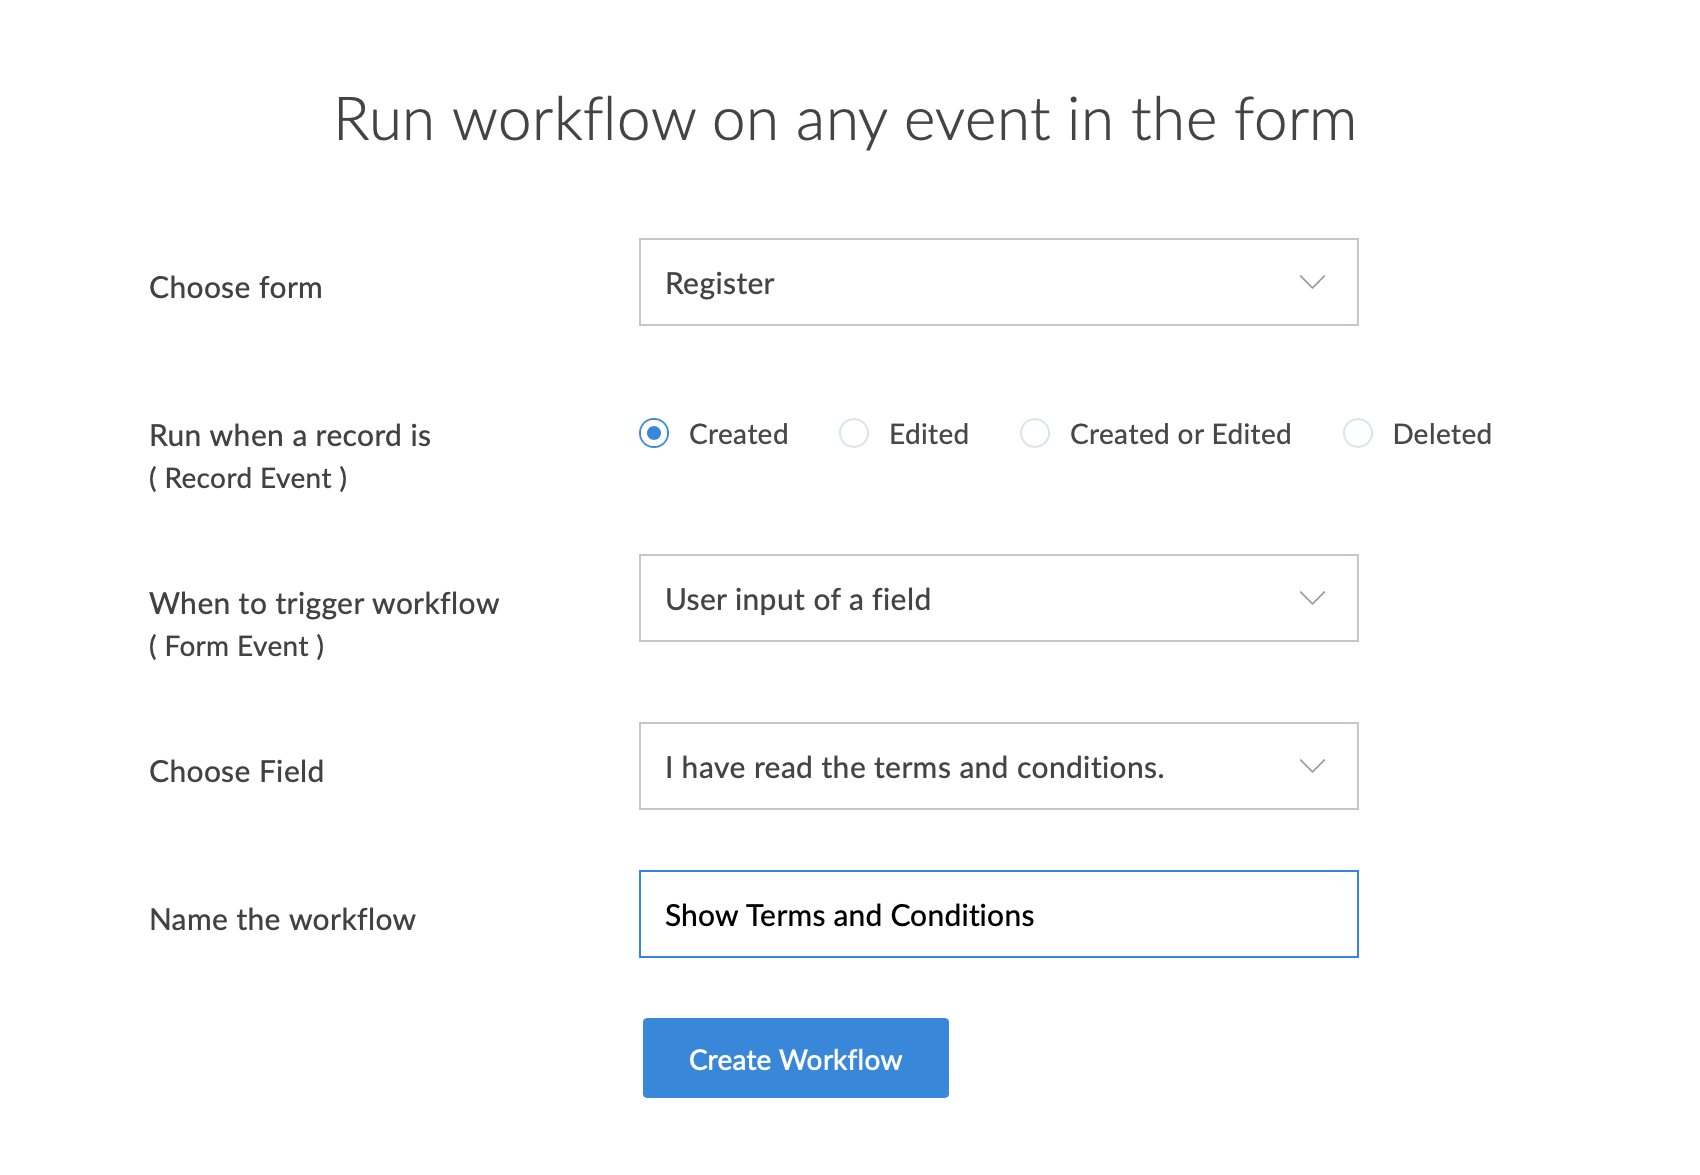
Task: Click the When to trigger workflow label
Action: pyautogui.click(x=324, y=604)
